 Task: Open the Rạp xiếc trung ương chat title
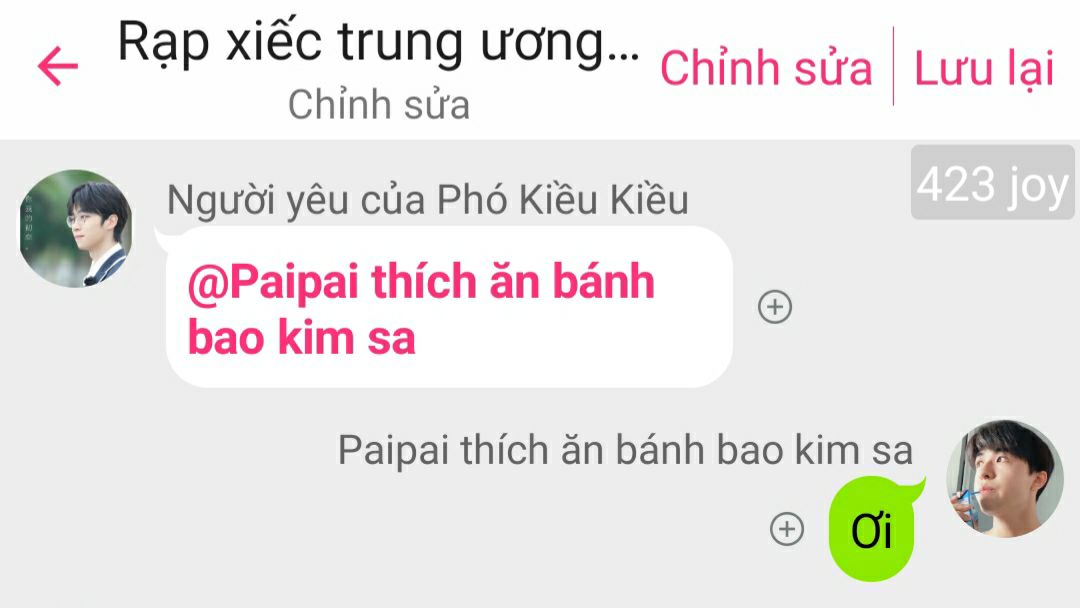[378, 44]
